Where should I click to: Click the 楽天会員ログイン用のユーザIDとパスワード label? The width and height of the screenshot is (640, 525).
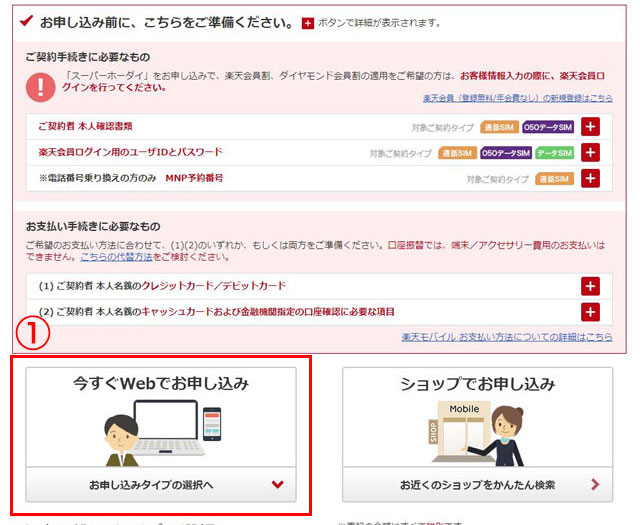[x=130, y=152]
